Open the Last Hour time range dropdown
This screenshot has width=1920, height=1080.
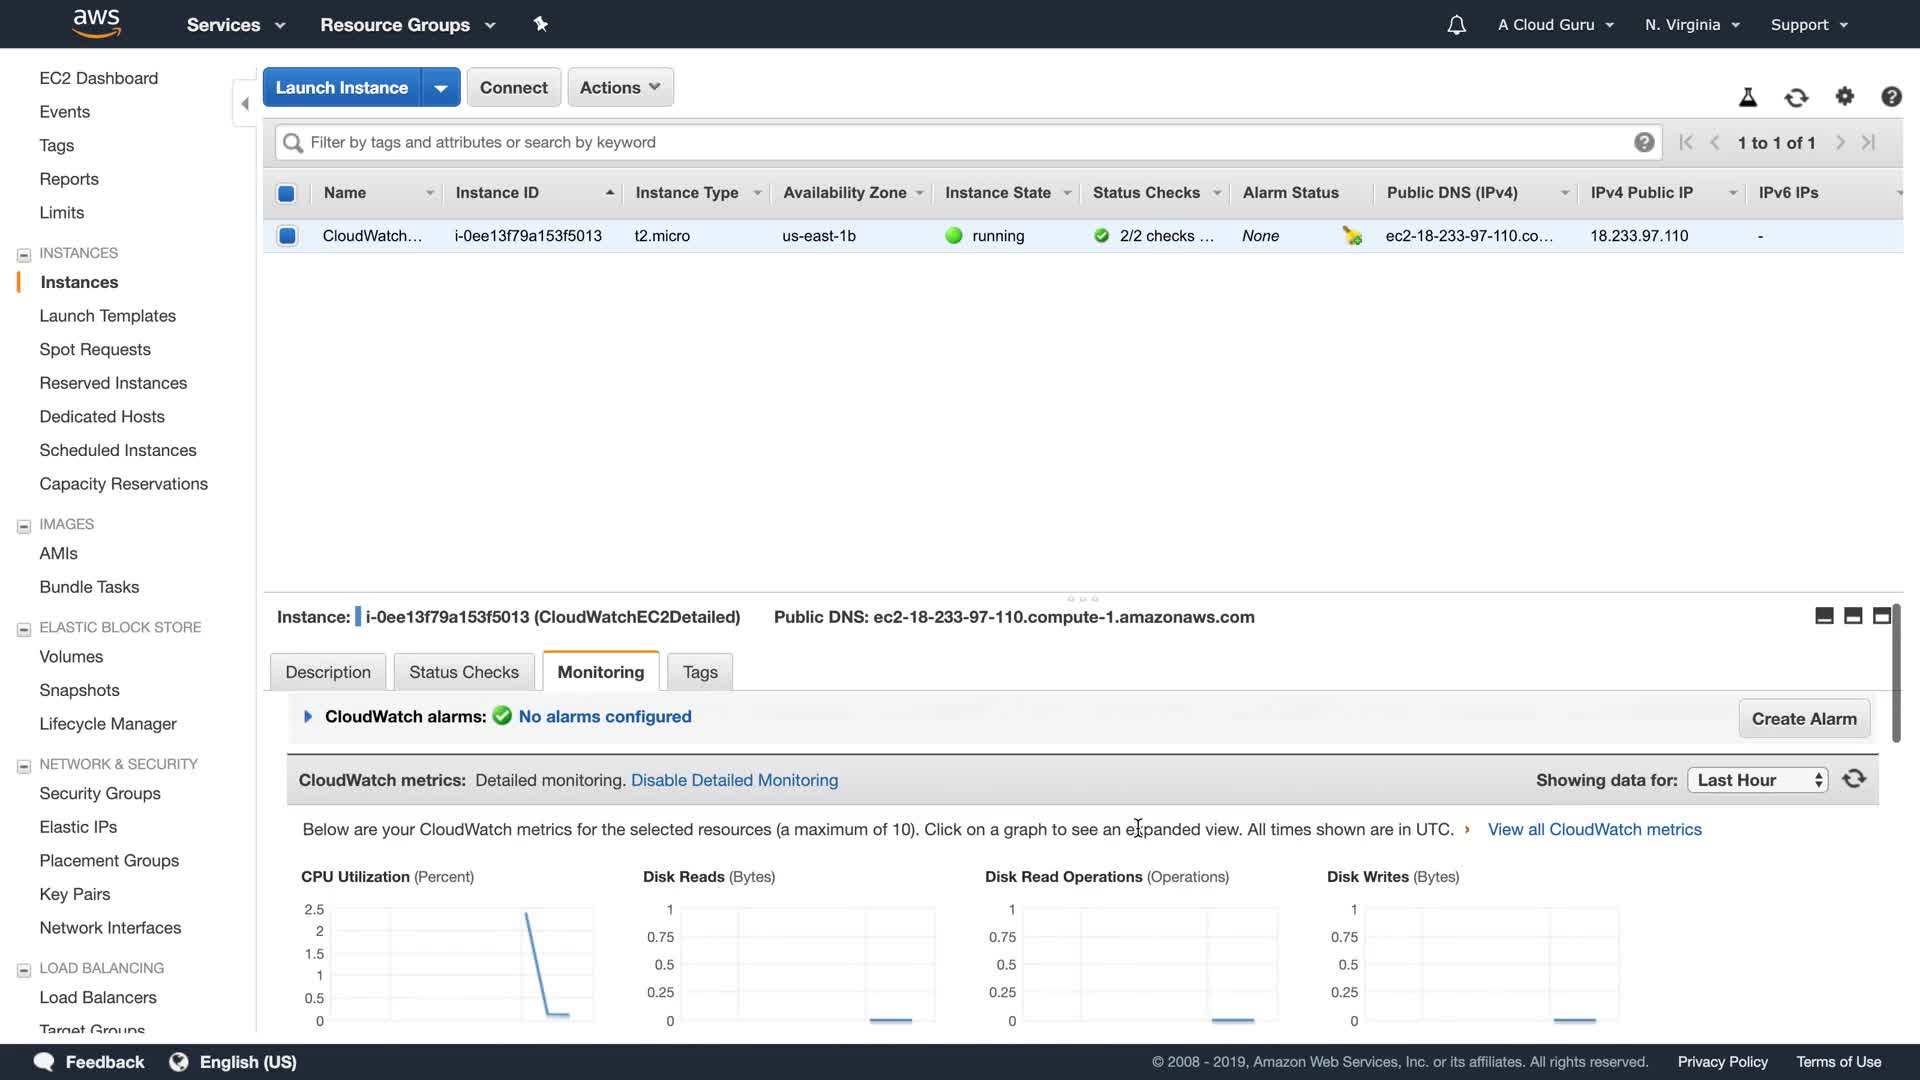pos(1757,780)
